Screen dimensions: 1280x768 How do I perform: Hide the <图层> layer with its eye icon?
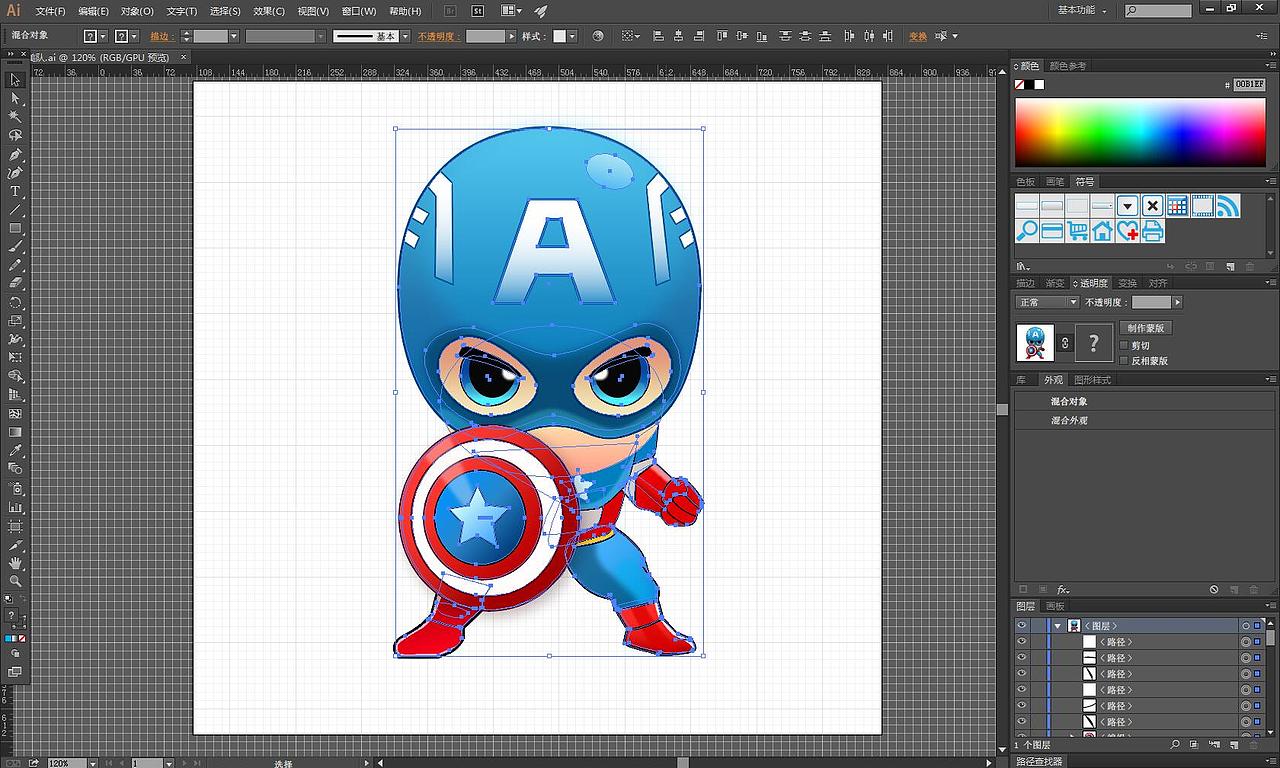[1022, 626]
